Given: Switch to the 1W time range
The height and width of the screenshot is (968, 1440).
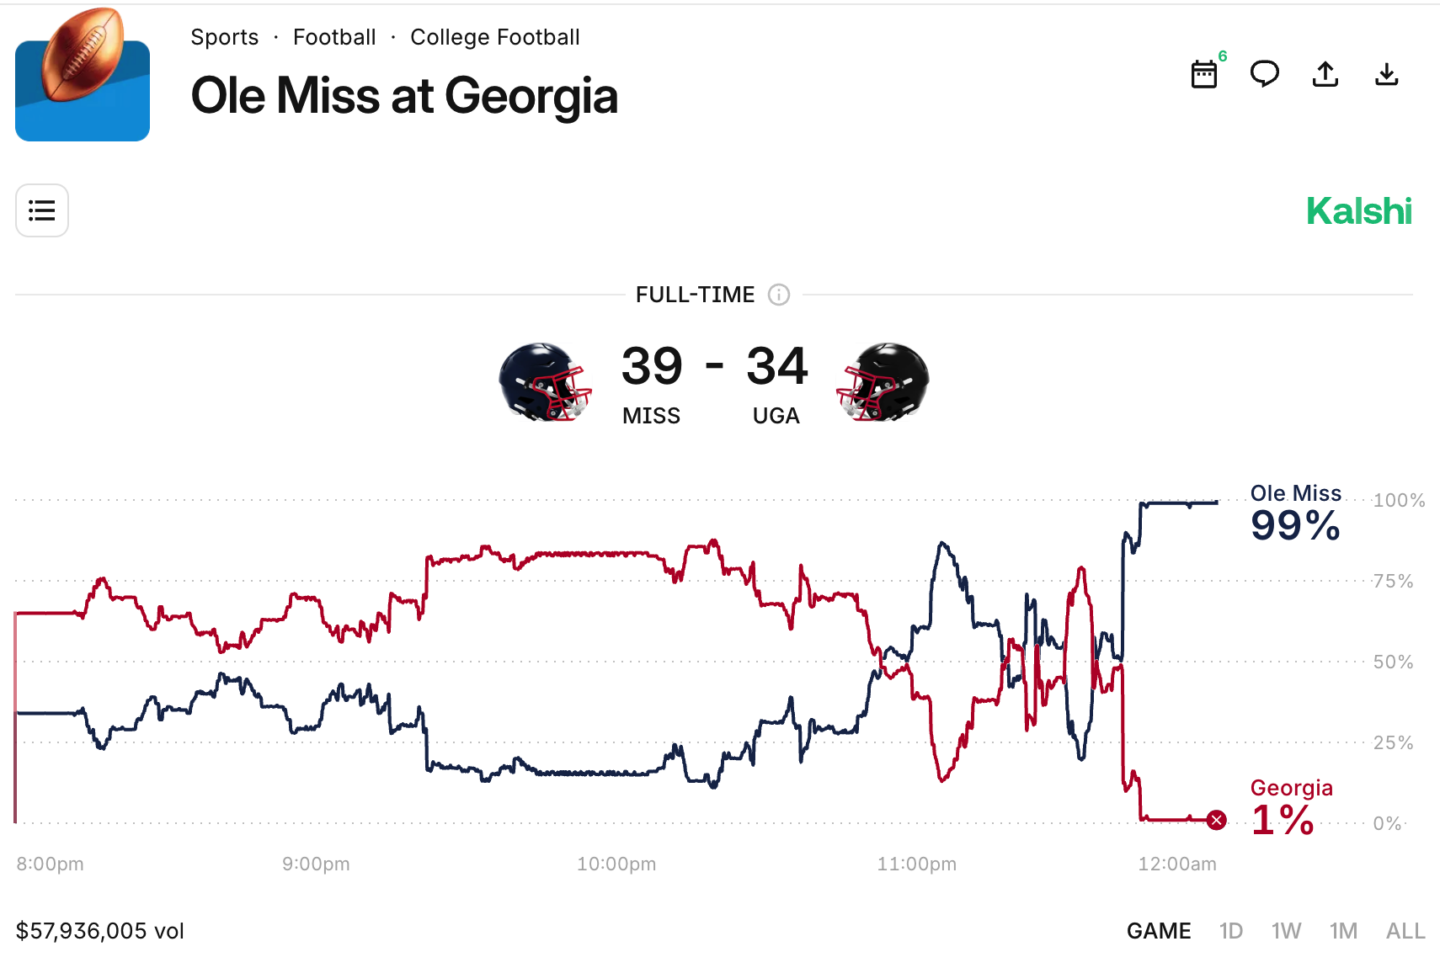Looking at the screenshot, I should 1286,931.
